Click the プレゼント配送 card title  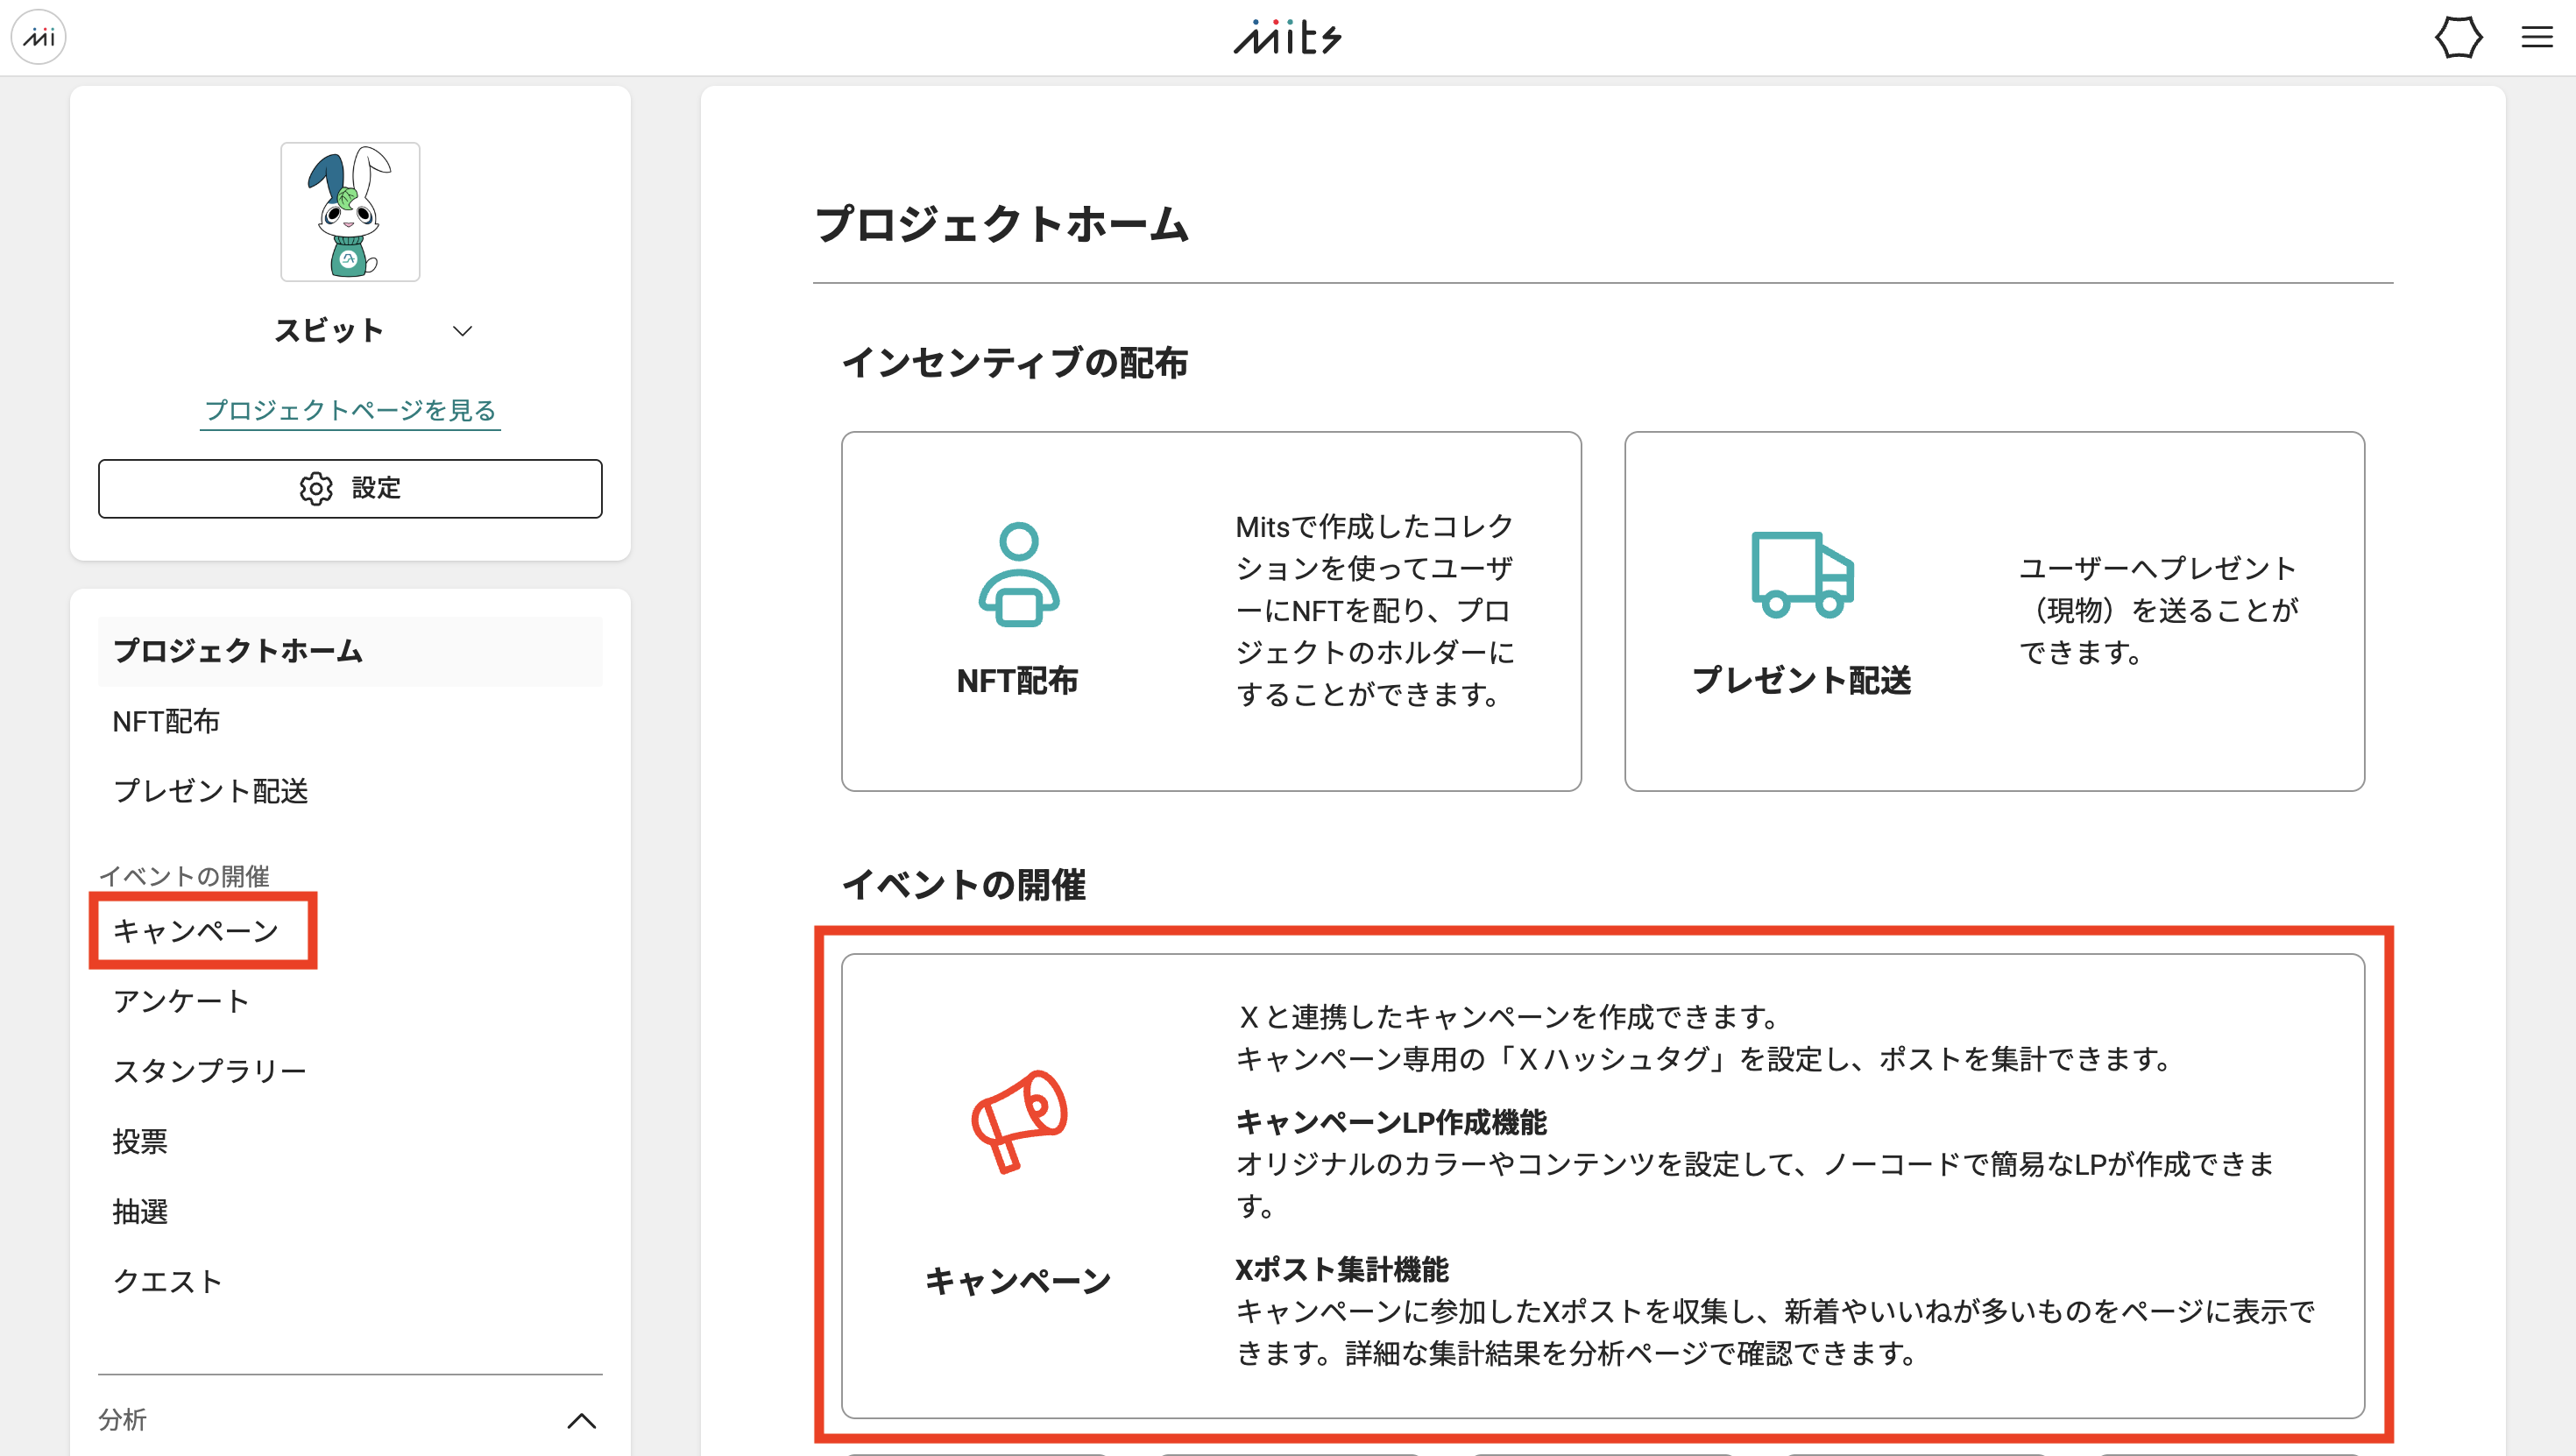[x=1802, y=681]
